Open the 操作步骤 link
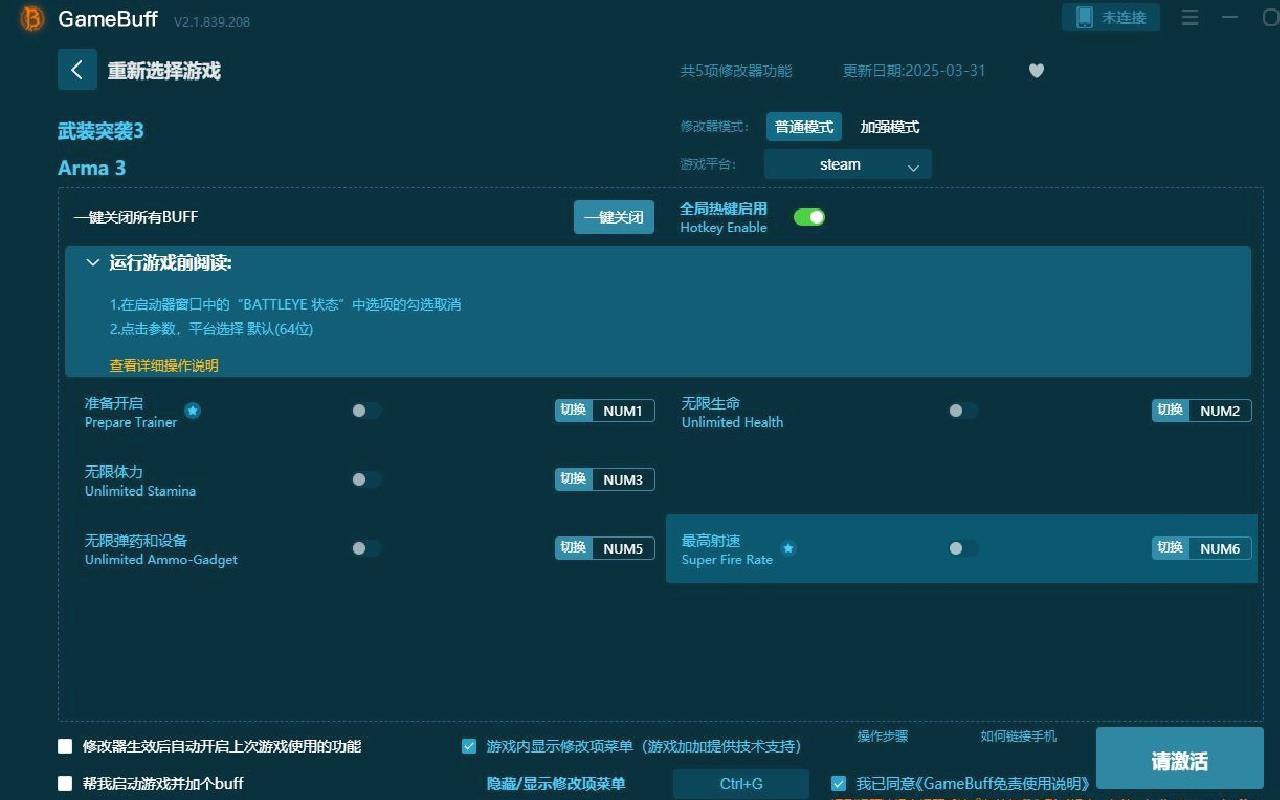 883,736
